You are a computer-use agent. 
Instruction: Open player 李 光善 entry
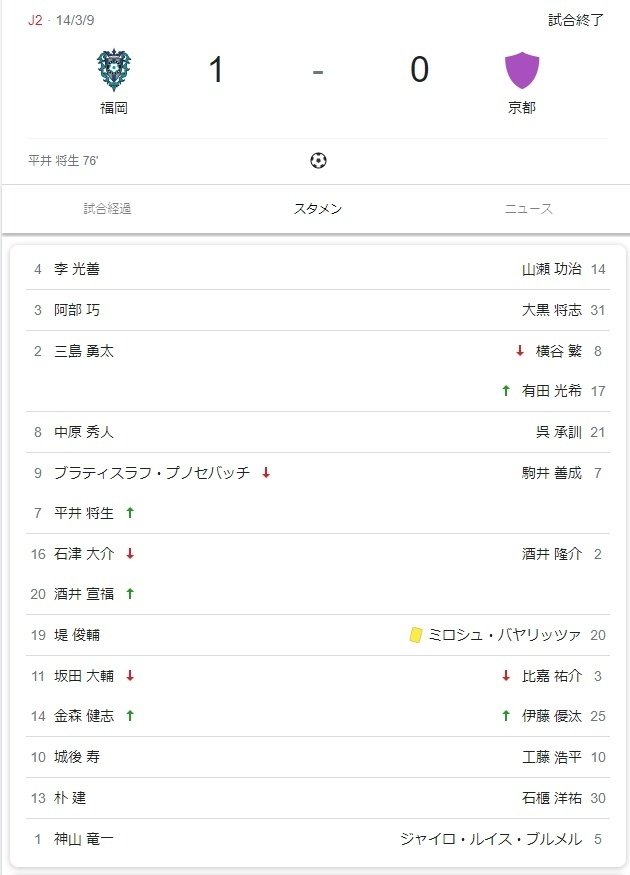point(77,269)
